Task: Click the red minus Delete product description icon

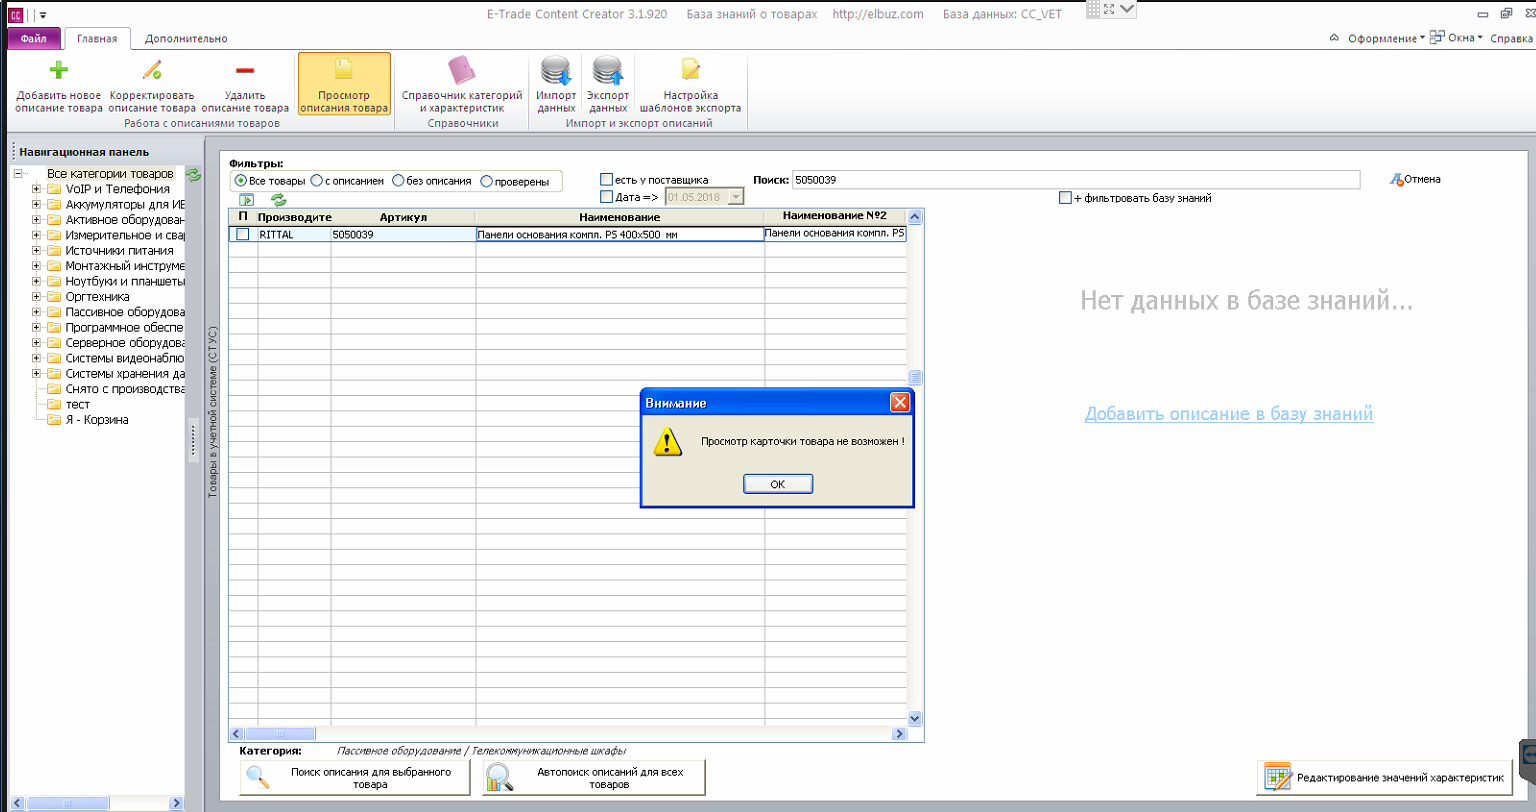Action: 244,70
